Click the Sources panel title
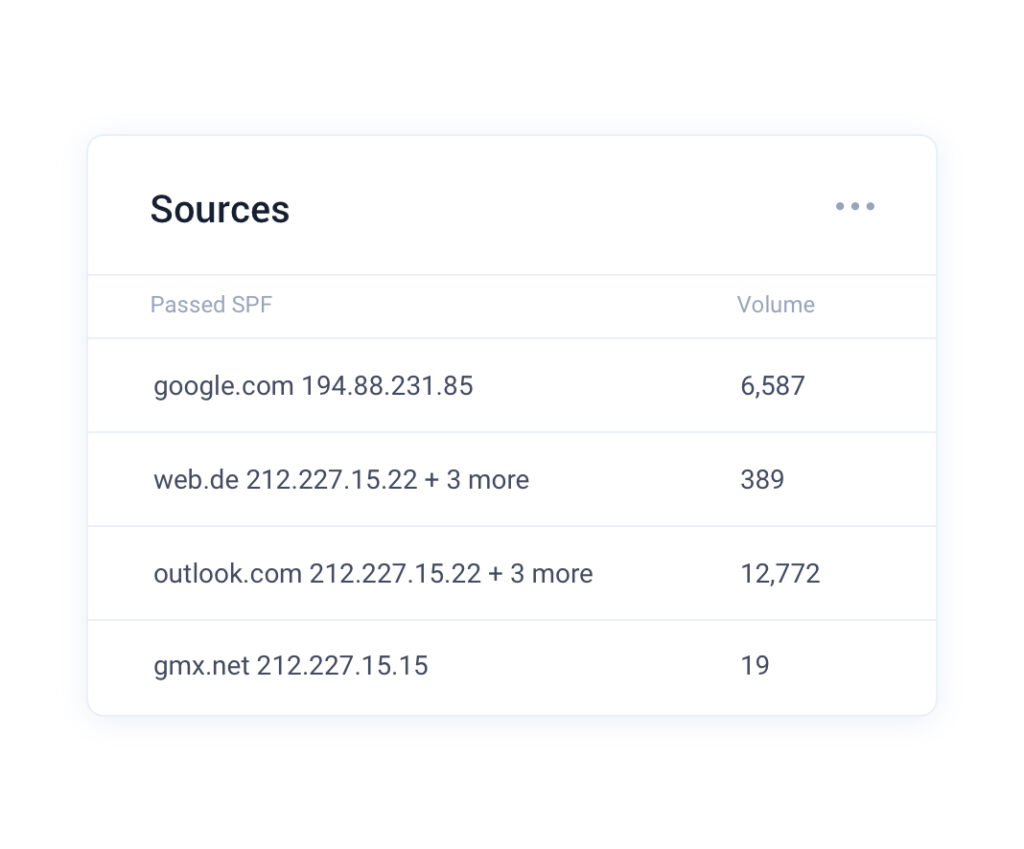 (220, 209)
